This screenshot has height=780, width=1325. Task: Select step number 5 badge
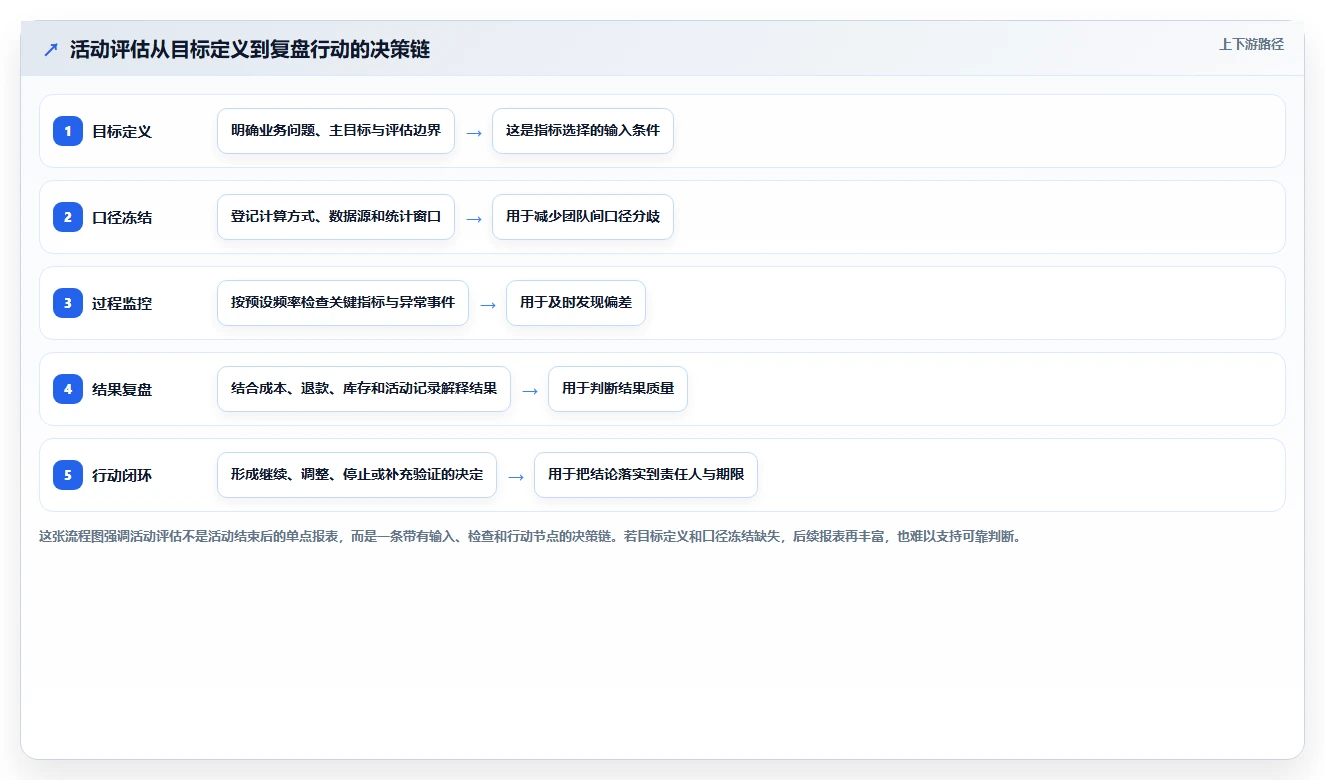tap(68, 475)
